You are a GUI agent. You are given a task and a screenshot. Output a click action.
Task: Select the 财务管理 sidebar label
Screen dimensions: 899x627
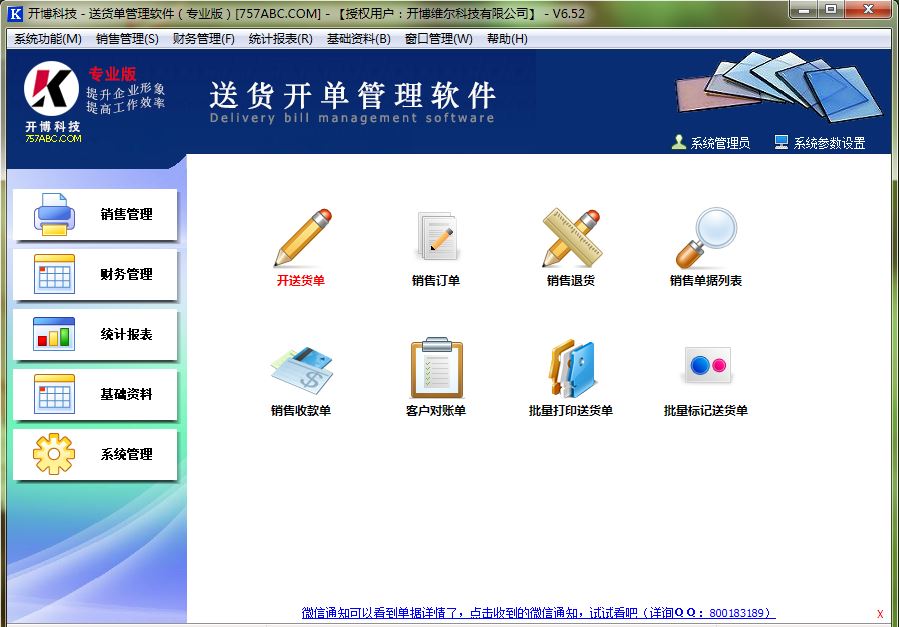coord(127,275)
